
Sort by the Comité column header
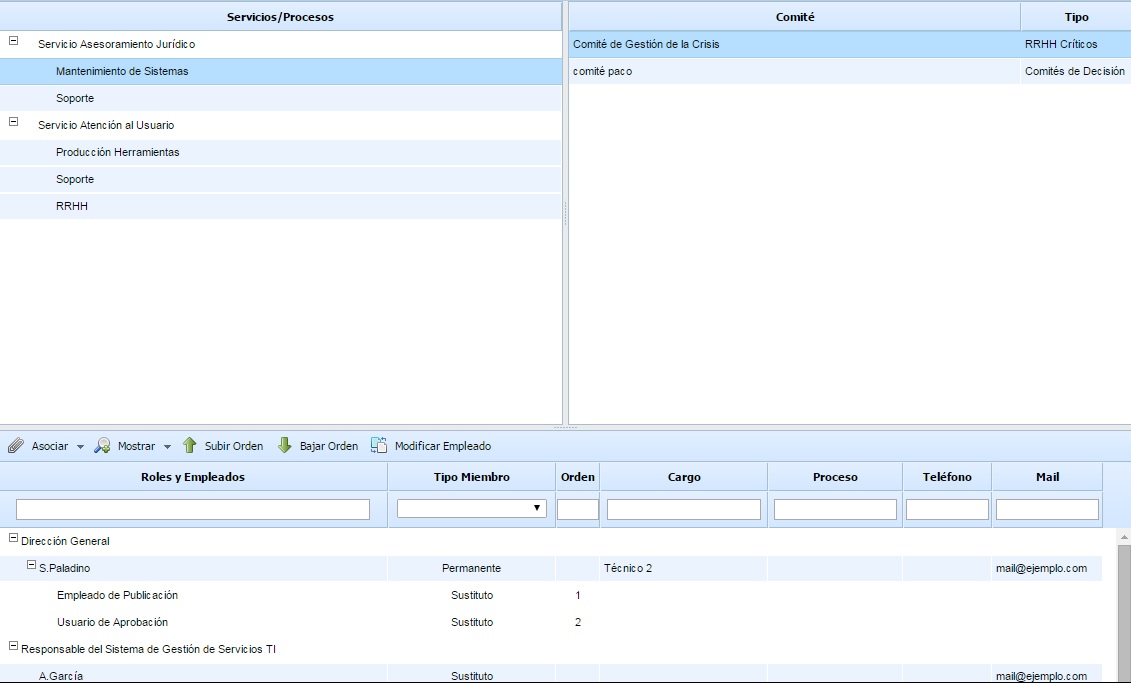click(794, 17)
